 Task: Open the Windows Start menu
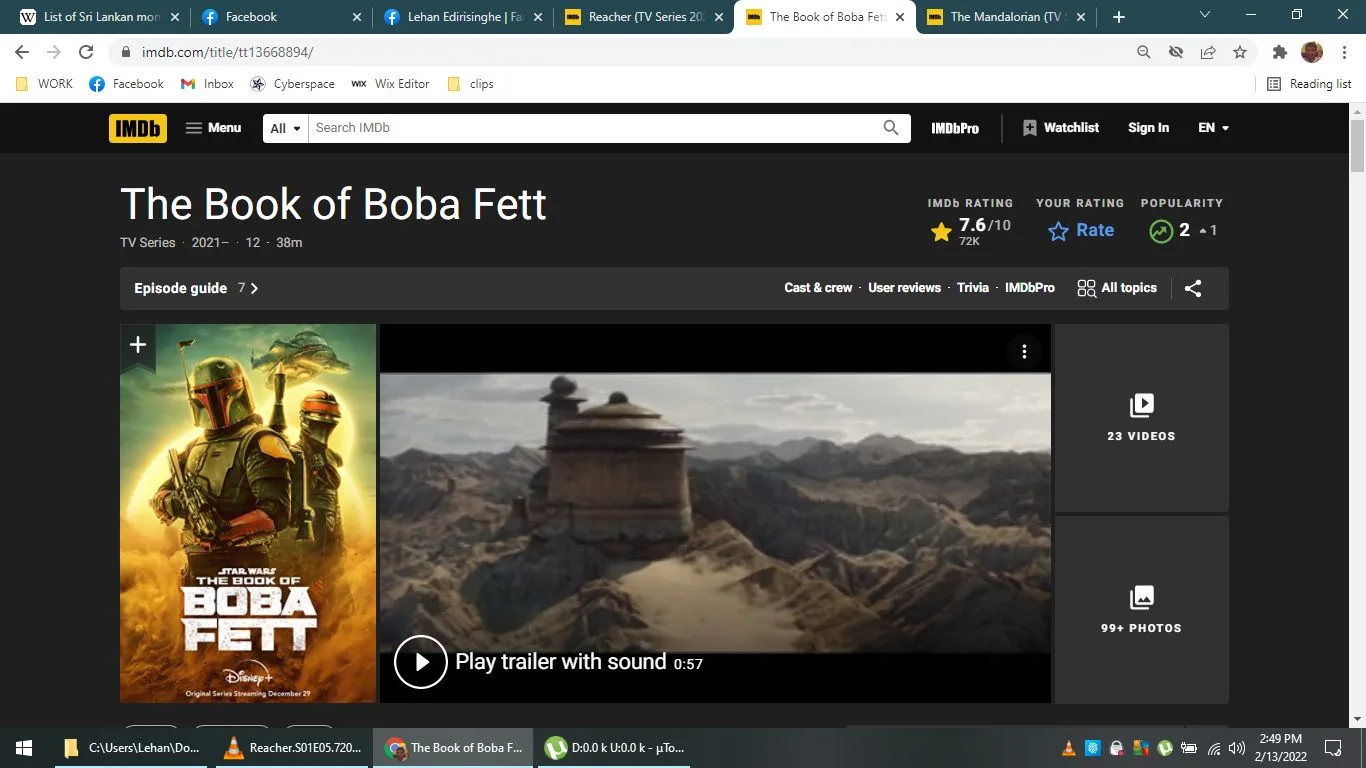click(x=24, y=748)
